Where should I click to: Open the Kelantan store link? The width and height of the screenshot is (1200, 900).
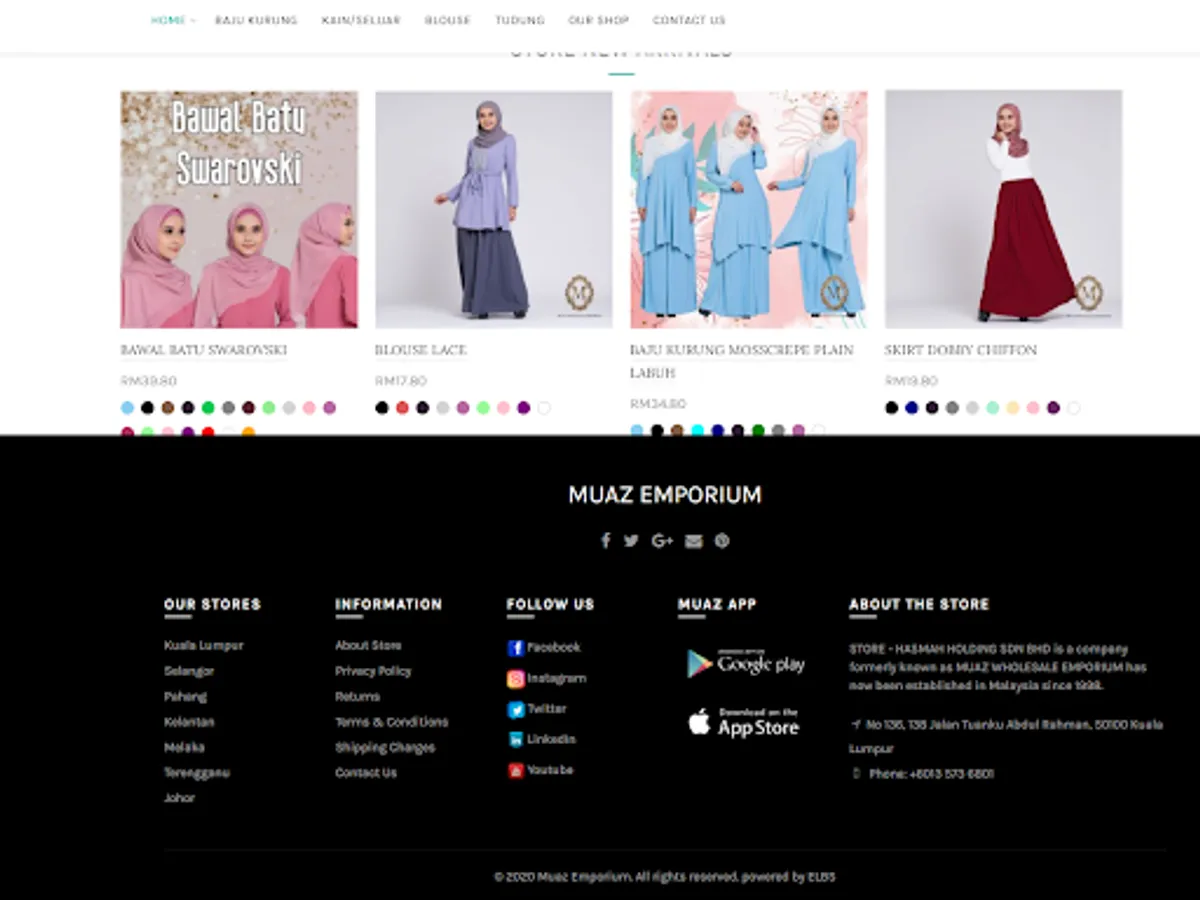tap(189, 722)
